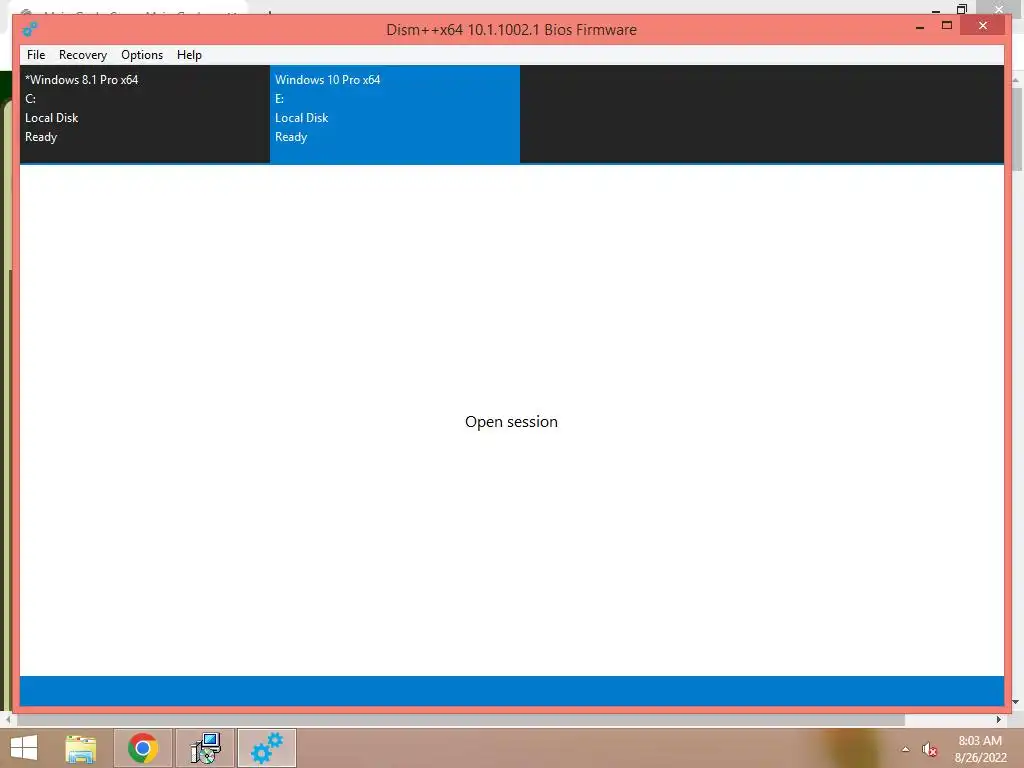The height and width of the screenshot is (768, 1024).
Task: Show hidden system tray icons
Action: (905, 749)
